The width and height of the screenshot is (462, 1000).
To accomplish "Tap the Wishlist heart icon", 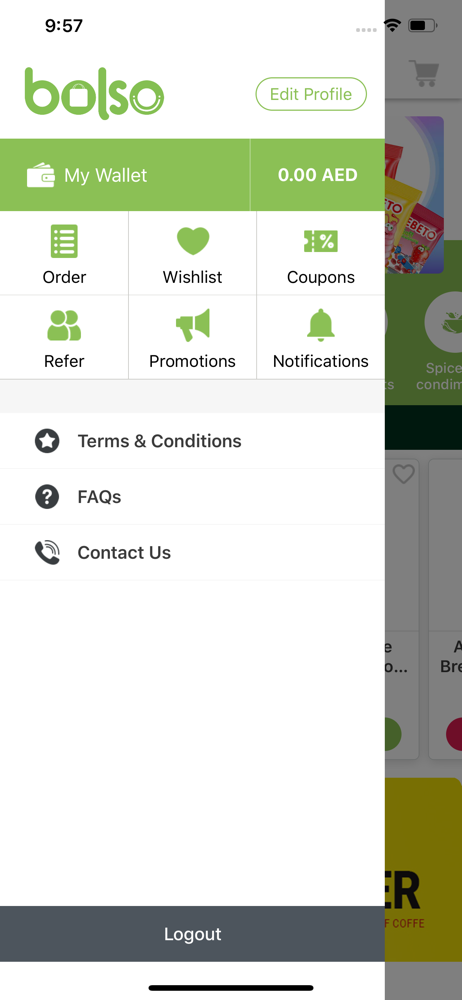I will 193,241.
